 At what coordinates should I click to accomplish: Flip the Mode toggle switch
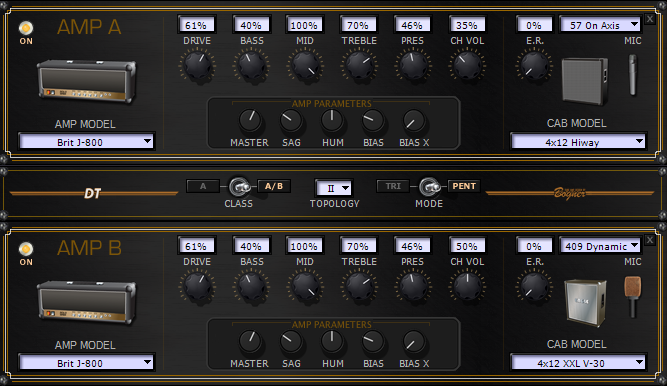pos(429,186)
